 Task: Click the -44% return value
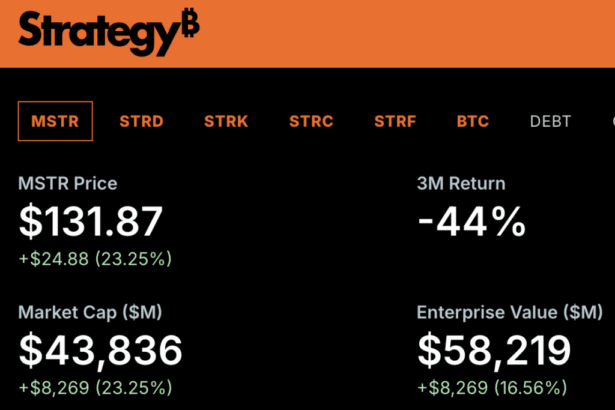click(x=471, y=222)
